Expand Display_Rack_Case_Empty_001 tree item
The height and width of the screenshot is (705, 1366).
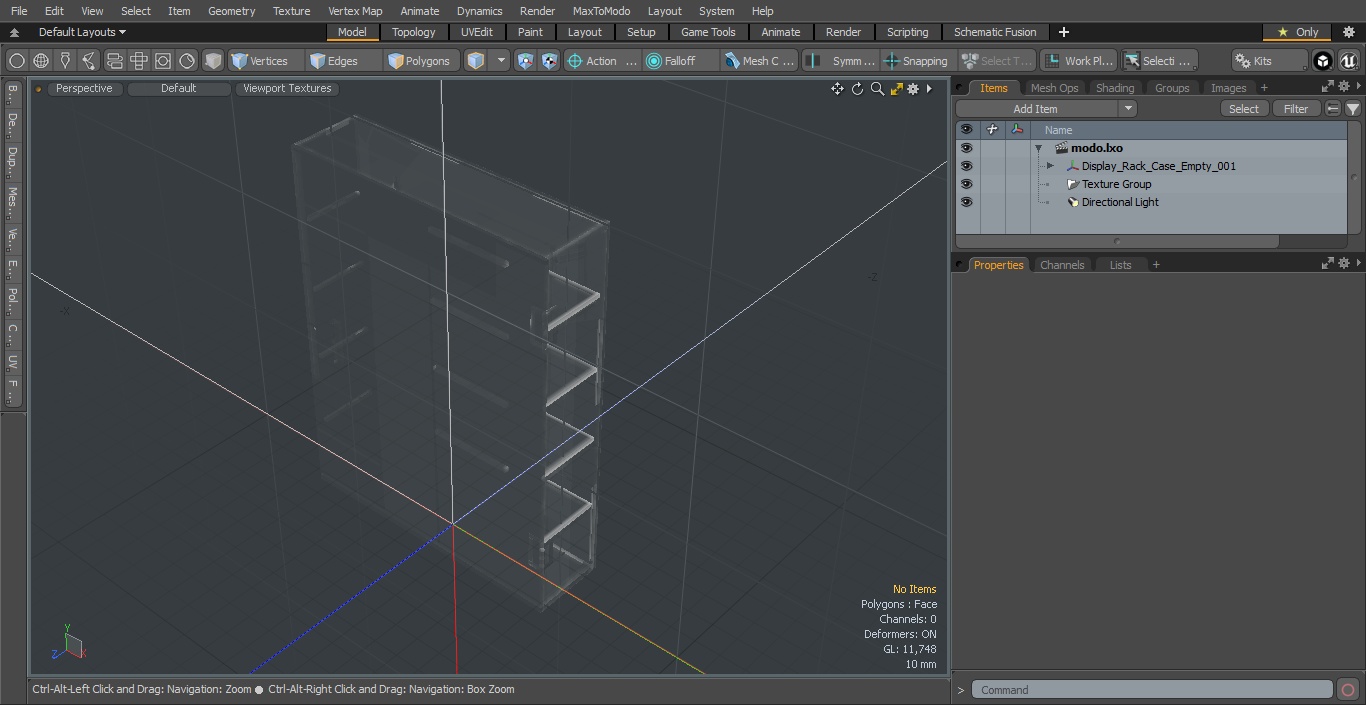tap(1050, 166)
